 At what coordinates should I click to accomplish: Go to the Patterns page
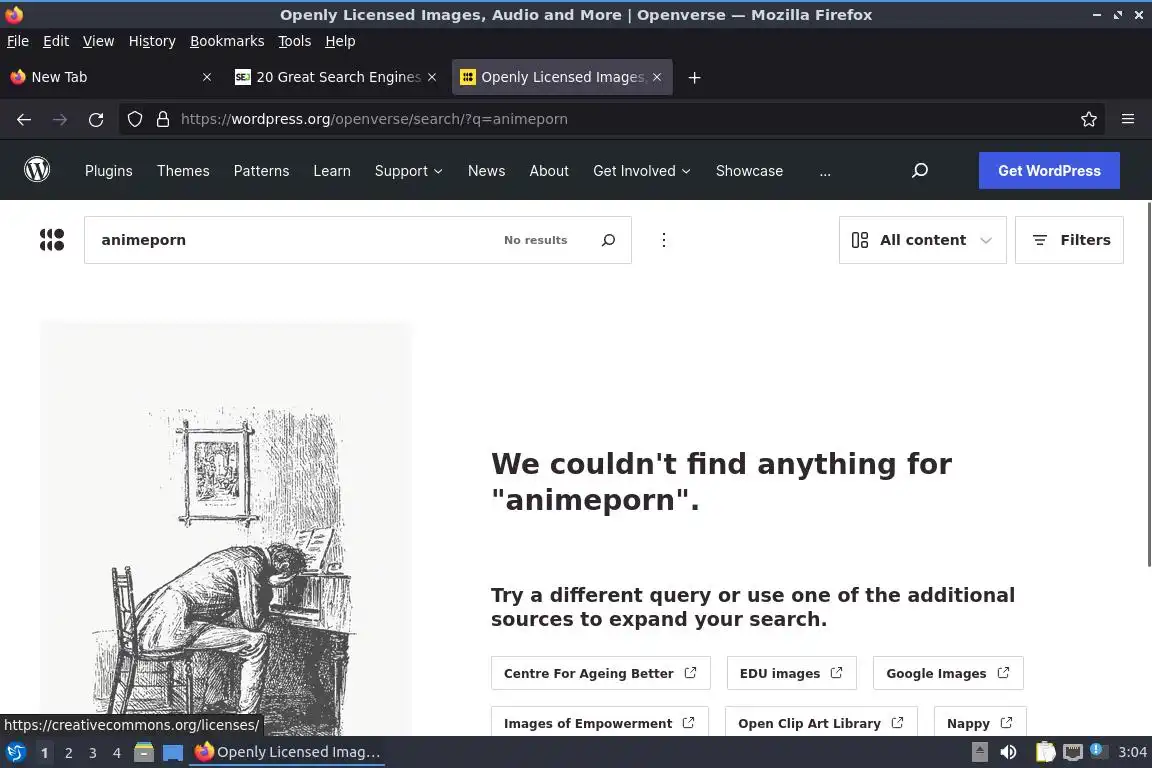click(x=262, y=171)
